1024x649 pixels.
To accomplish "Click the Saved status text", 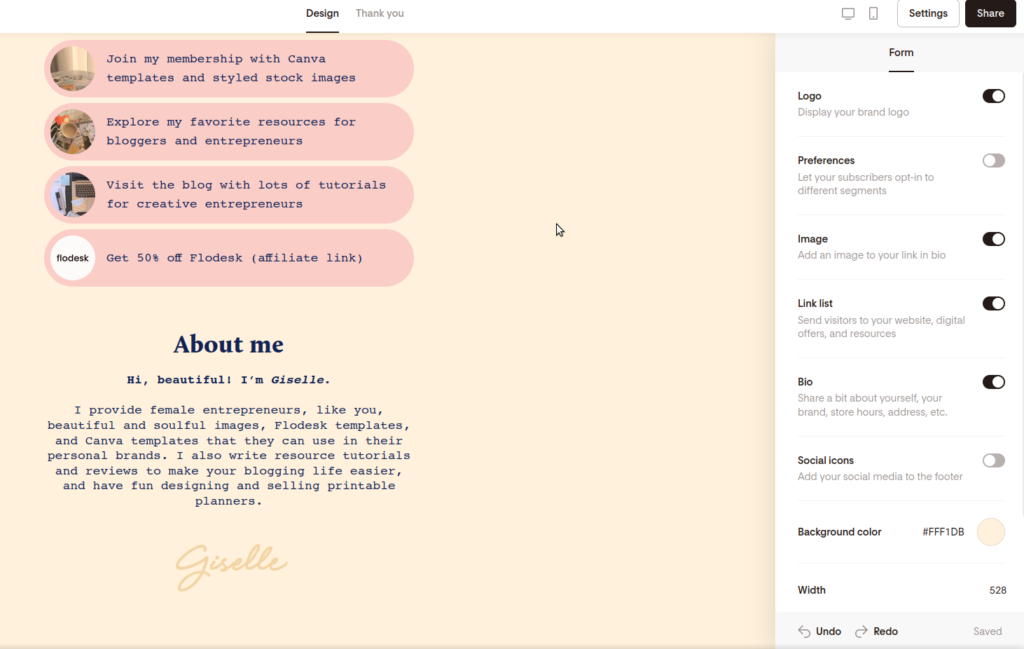I will pyautogui.click(x=987, y=631).
